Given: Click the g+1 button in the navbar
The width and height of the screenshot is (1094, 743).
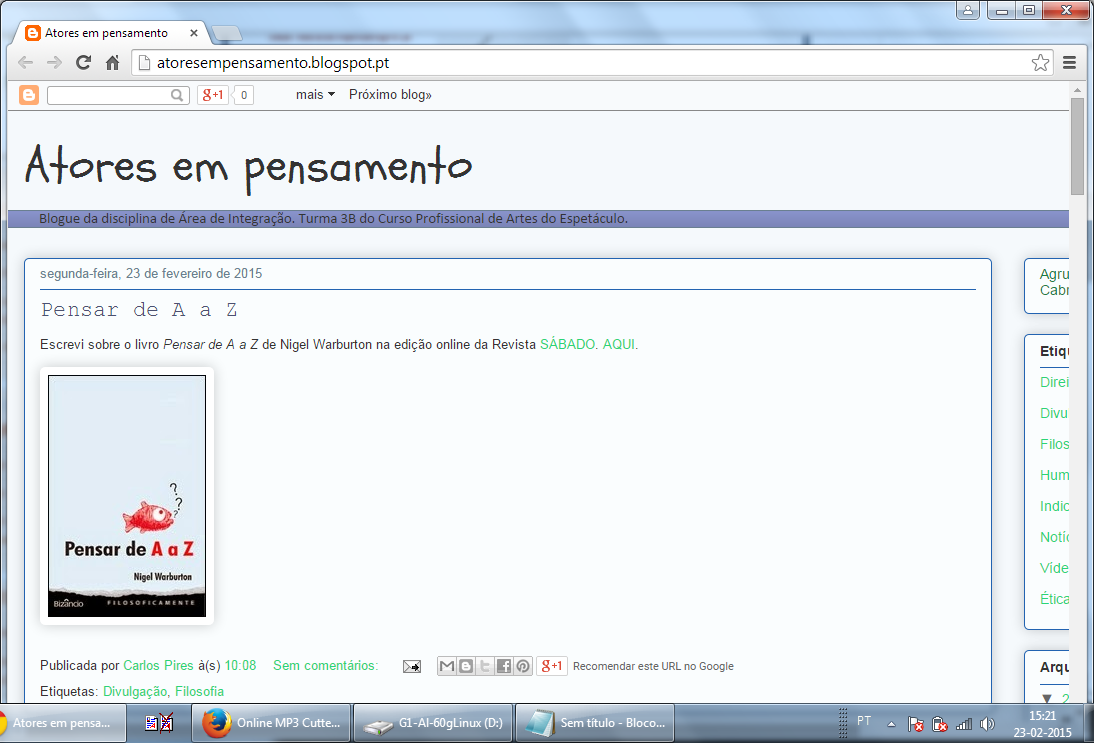Looking at the screenshot, I should pyautogui.click(x=213, y=95).
